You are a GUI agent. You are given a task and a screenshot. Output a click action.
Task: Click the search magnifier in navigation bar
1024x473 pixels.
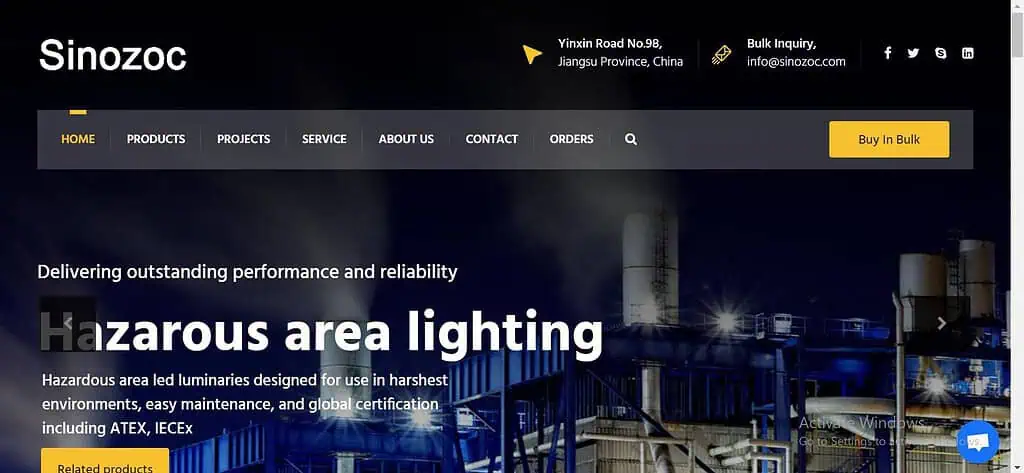point(631,139)
